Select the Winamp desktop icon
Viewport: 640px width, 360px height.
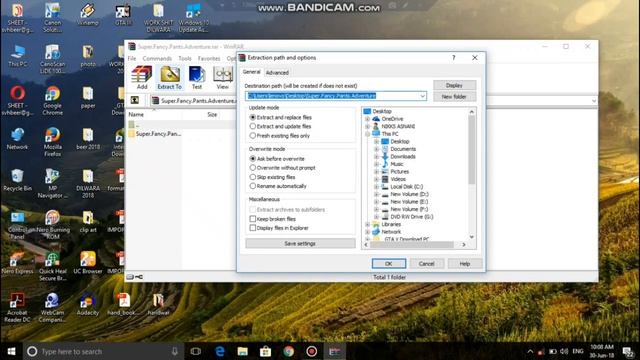[88, 15]
